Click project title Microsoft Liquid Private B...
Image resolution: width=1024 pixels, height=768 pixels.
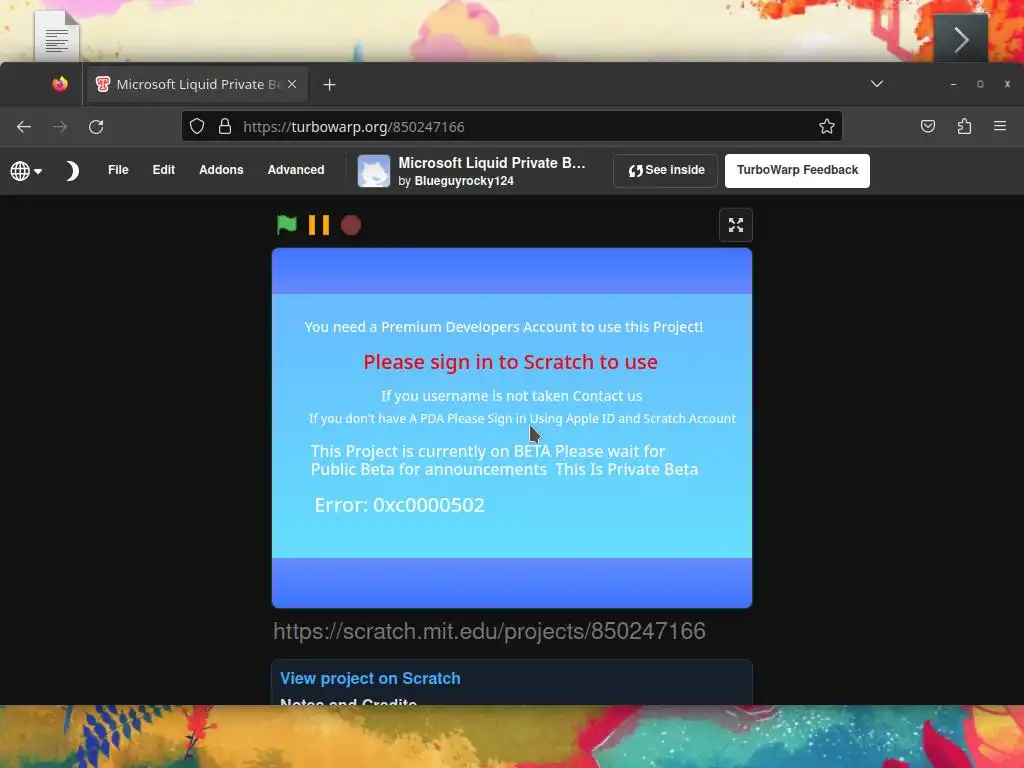click(x=492, y=163)
